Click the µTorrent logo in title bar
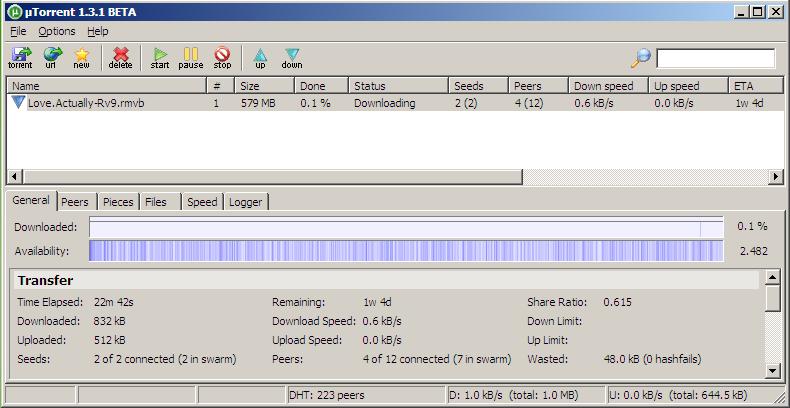 tap(15, 12)
